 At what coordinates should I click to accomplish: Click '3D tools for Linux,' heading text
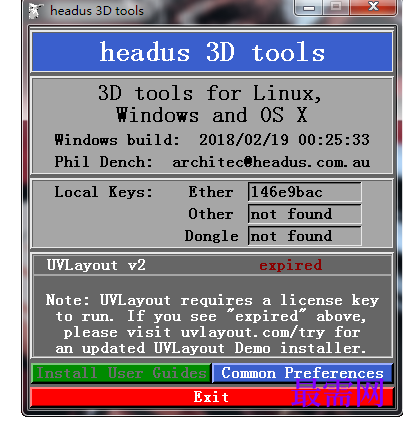click(210, 93)
